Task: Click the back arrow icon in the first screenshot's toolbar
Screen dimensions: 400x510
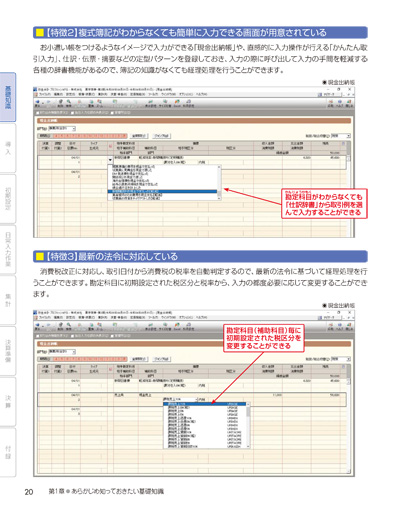Action: tap(37, 103)
